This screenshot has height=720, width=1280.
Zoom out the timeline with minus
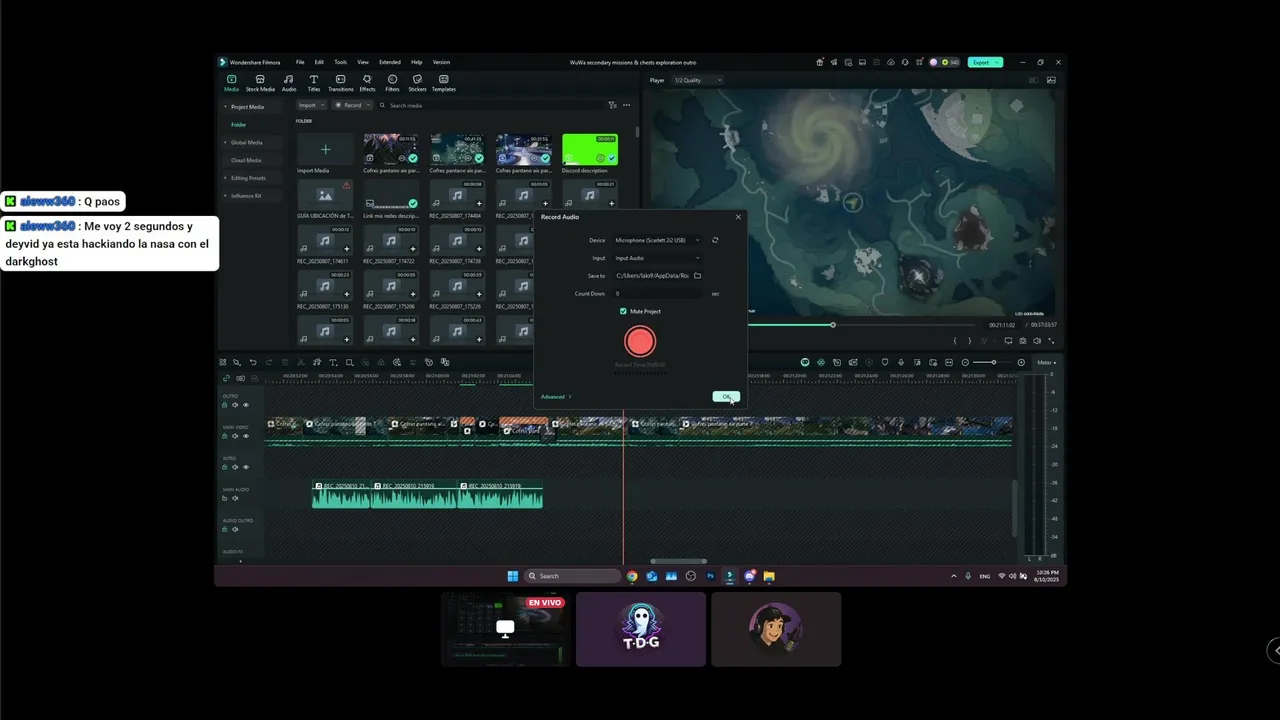click(x=965, y=362)
